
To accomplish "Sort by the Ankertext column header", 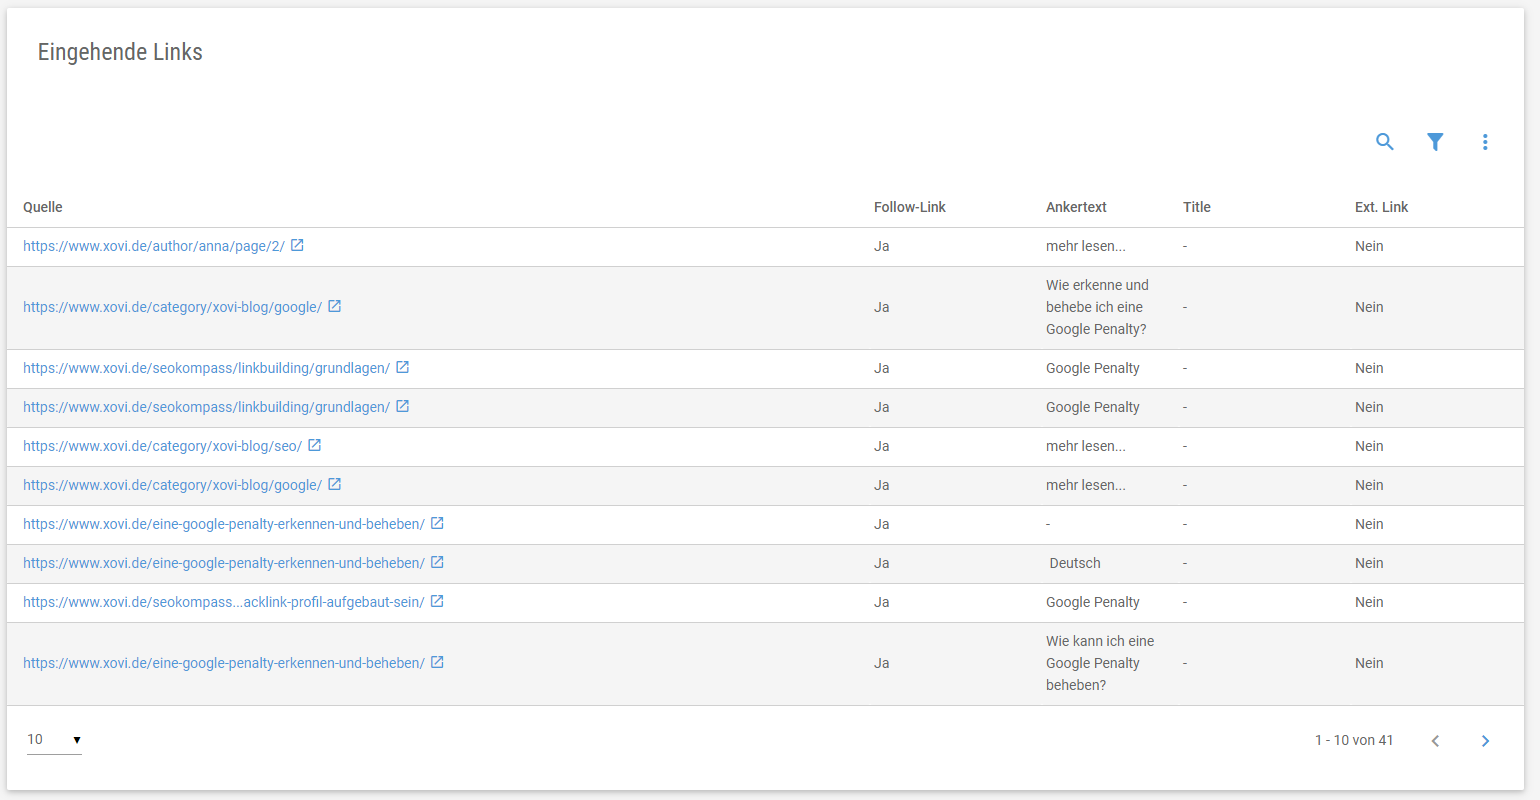I will (x=1076, y=207).
